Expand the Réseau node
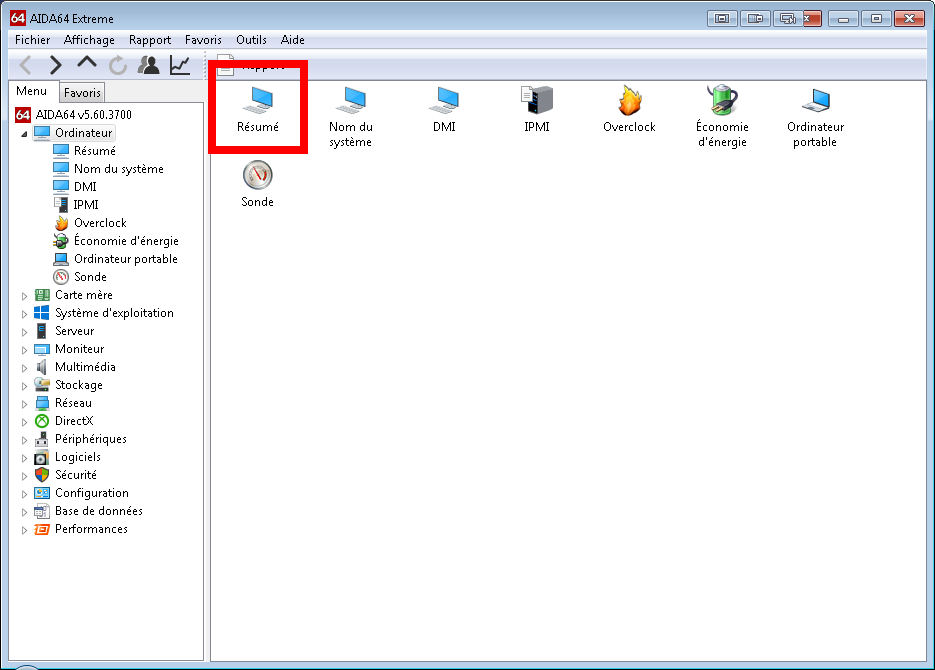The width and height of the screenshot is (935, 670). pyautogui.click(x=24, y=404)
